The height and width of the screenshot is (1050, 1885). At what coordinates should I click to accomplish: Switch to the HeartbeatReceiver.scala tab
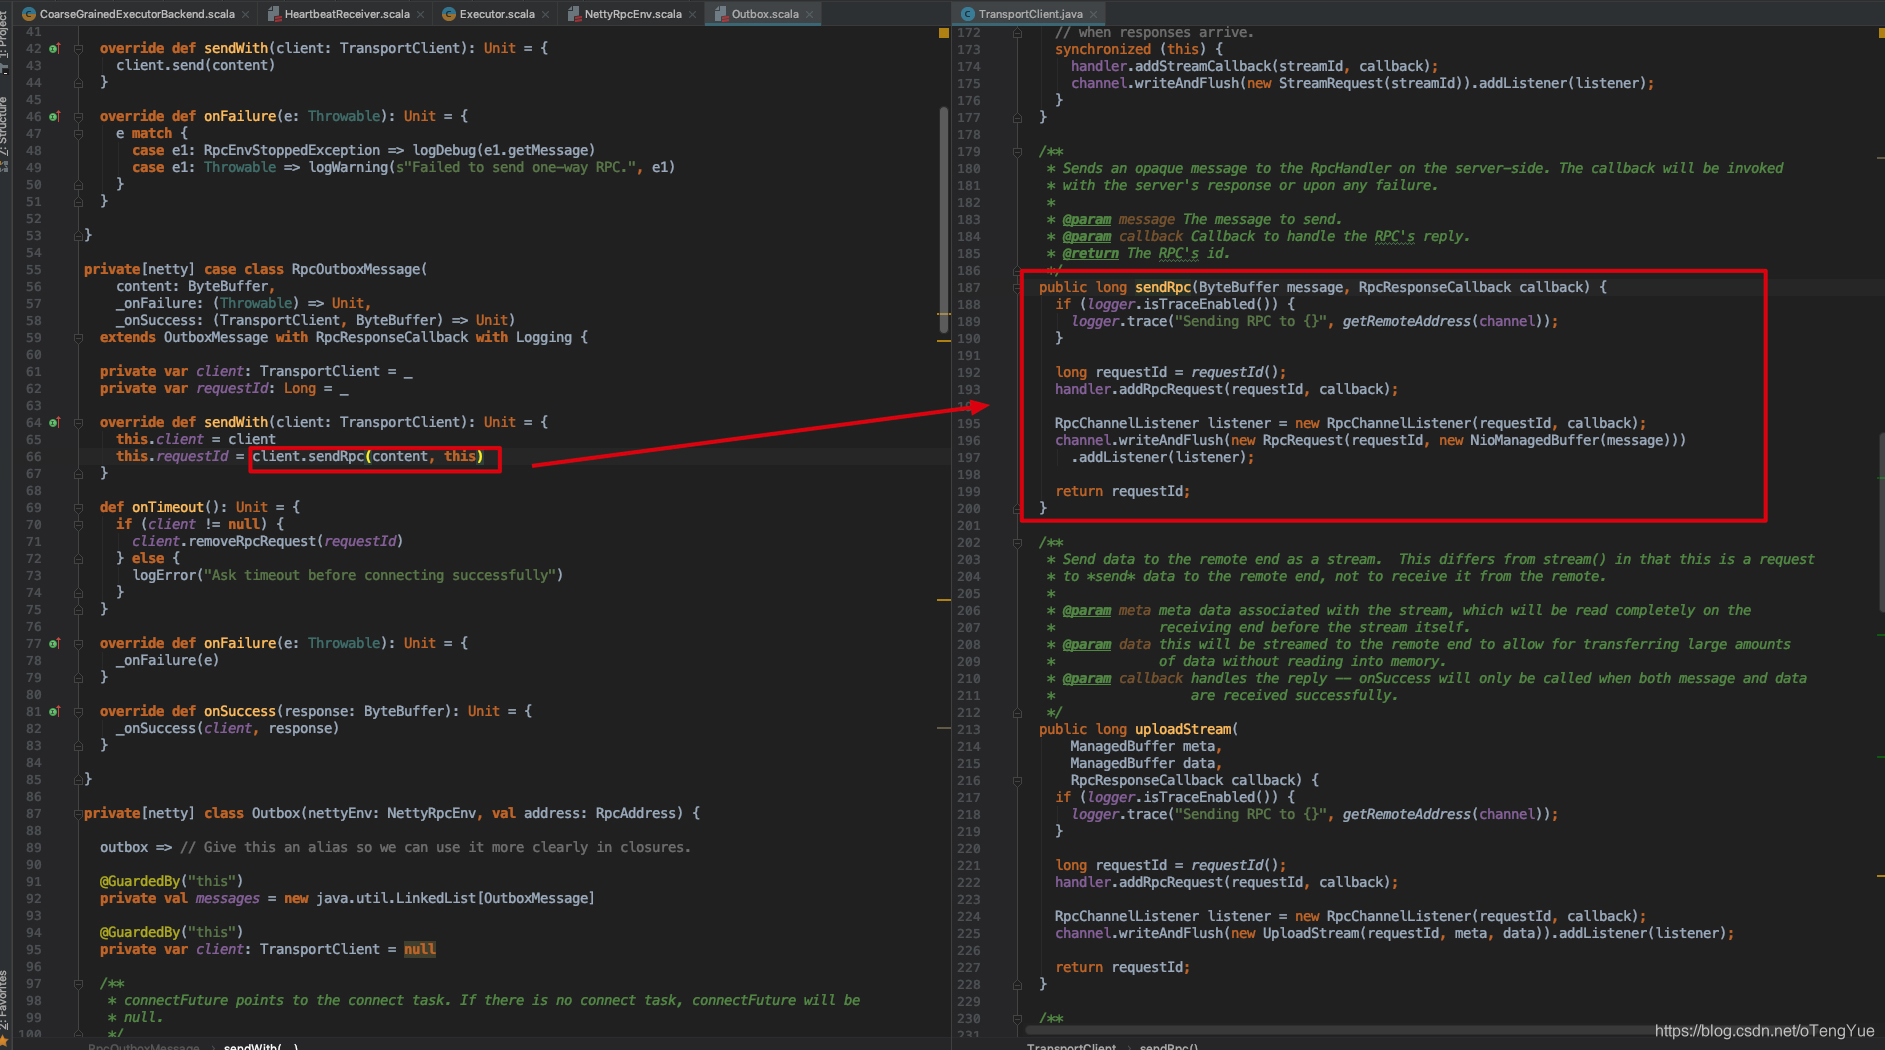347,14
